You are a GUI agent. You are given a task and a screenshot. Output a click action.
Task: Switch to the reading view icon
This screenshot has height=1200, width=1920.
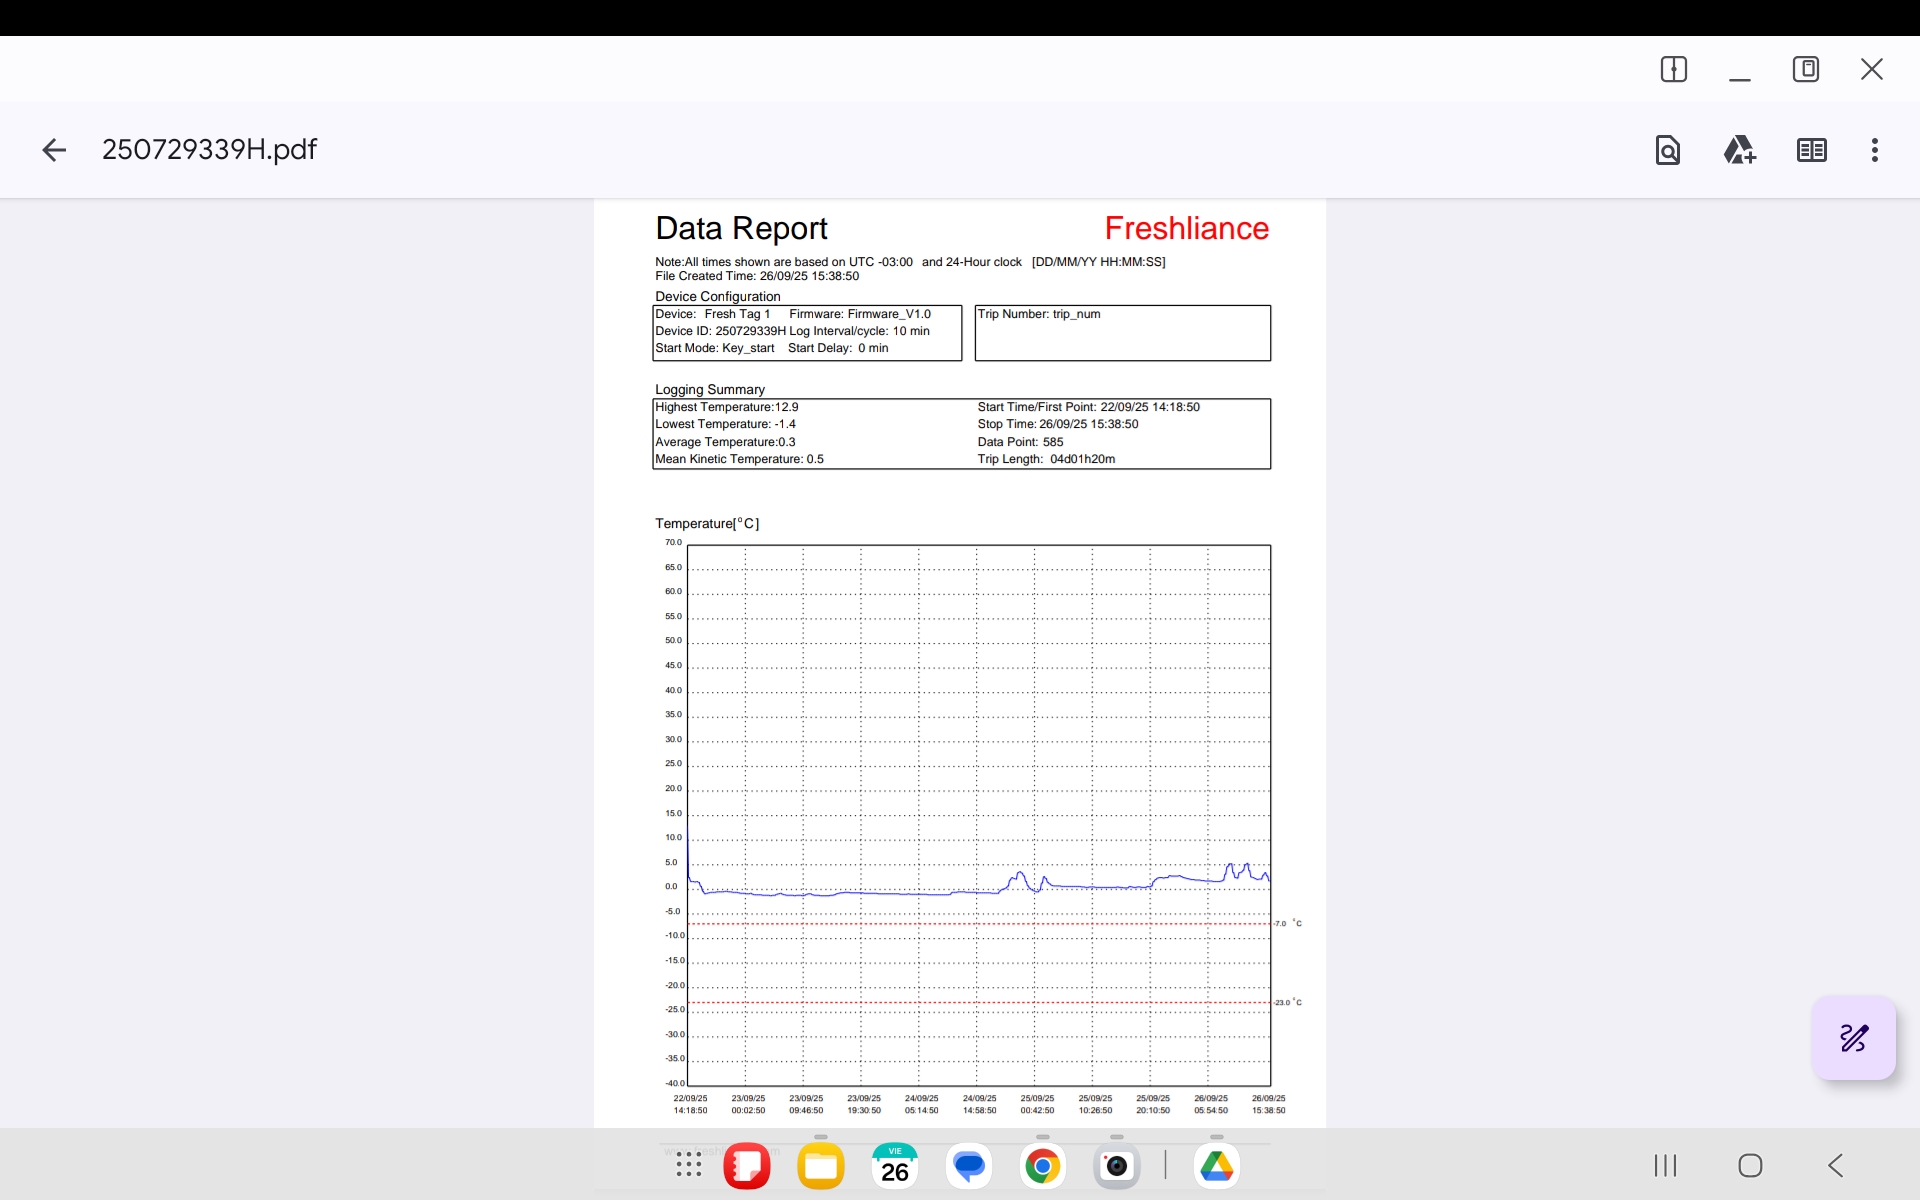coord(1811,150)
